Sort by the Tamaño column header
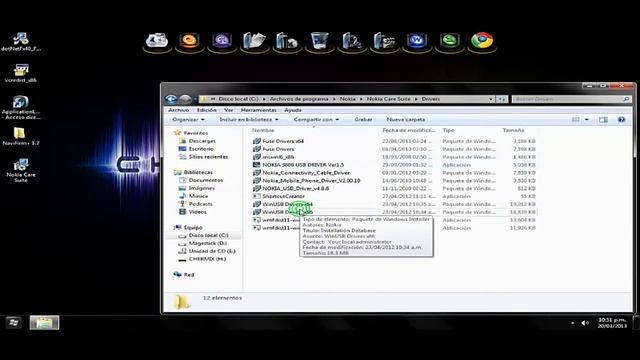640x360 pixels. pyautogui.click(x=513, y=130)
